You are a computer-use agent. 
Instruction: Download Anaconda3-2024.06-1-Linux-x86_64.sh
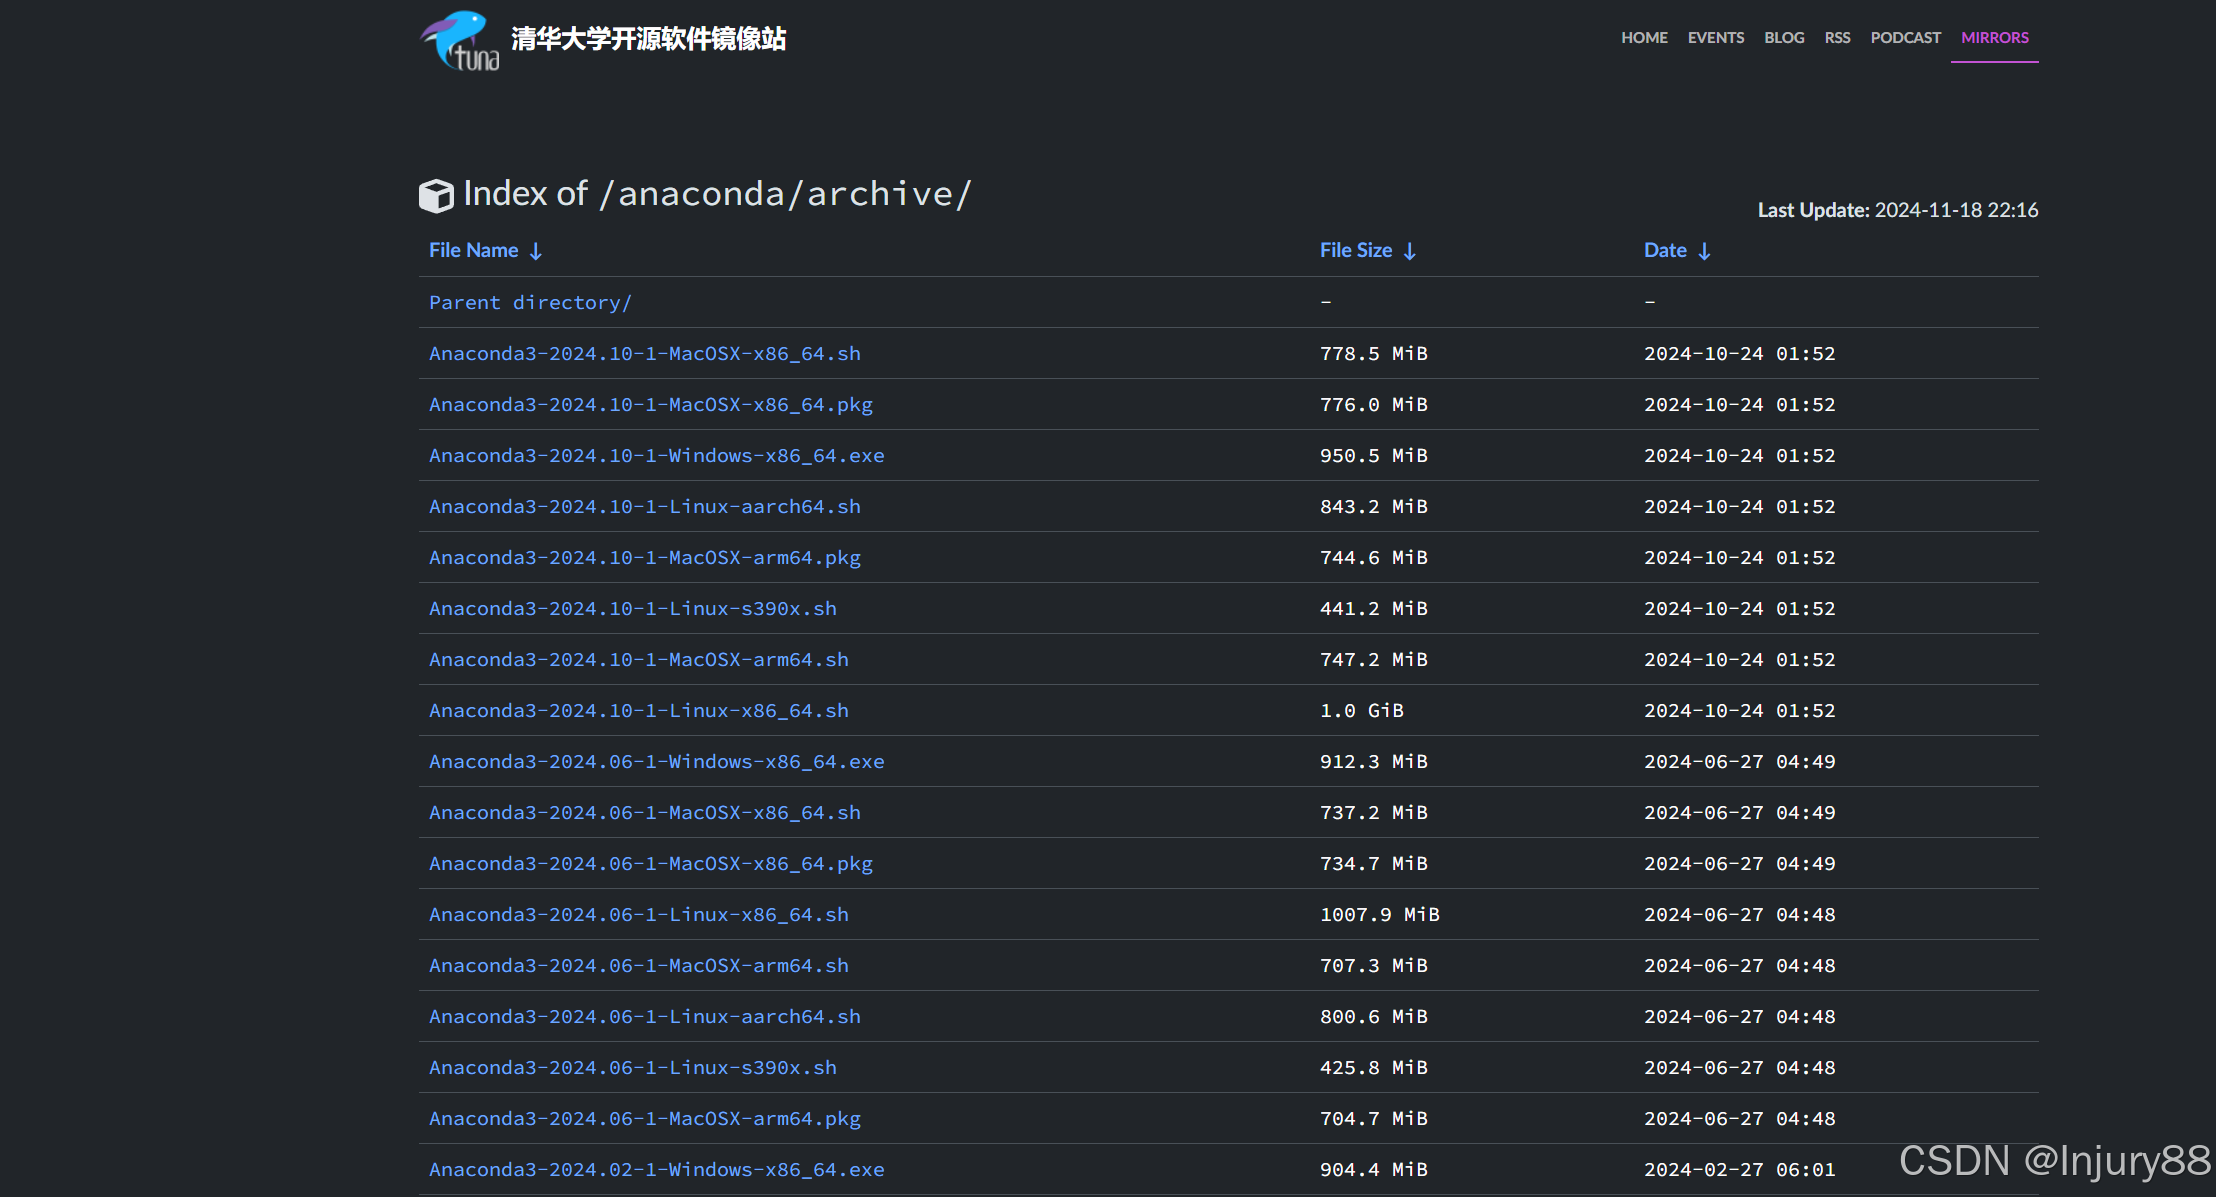coord(639,915)
